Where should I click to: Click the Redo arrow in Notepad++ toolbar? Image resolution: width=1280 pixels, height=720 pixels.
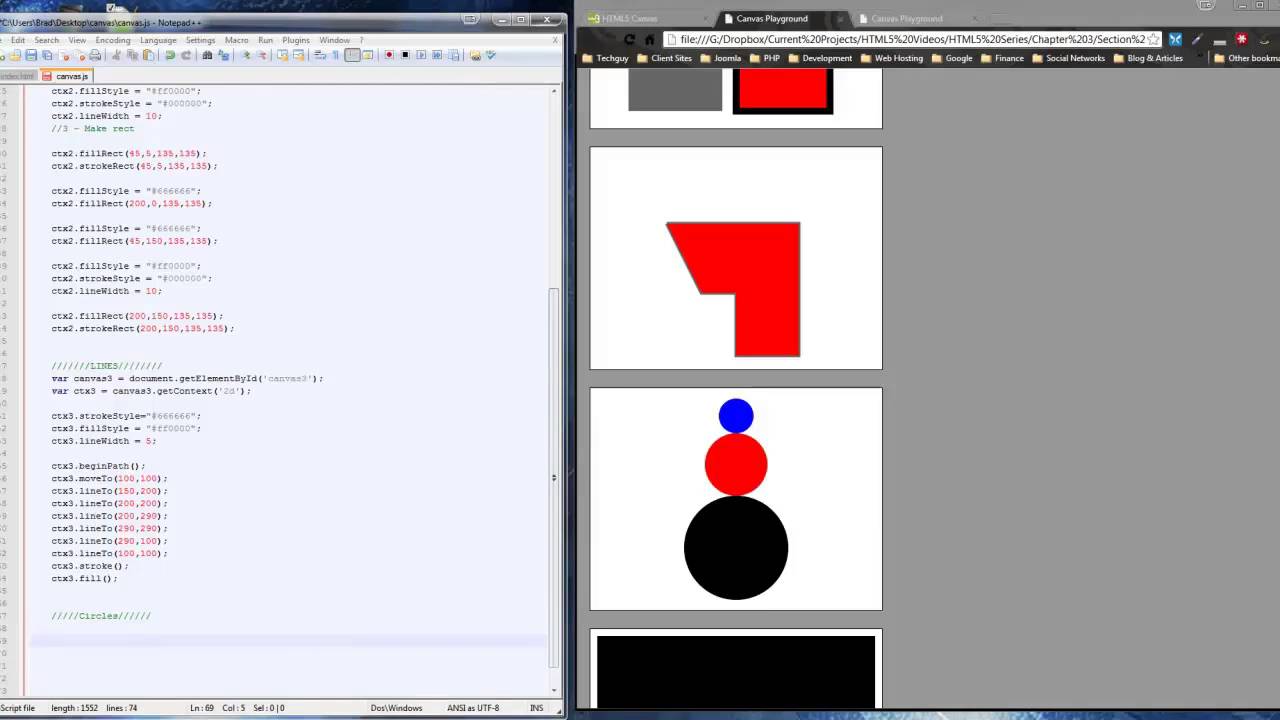pos(186,55)
